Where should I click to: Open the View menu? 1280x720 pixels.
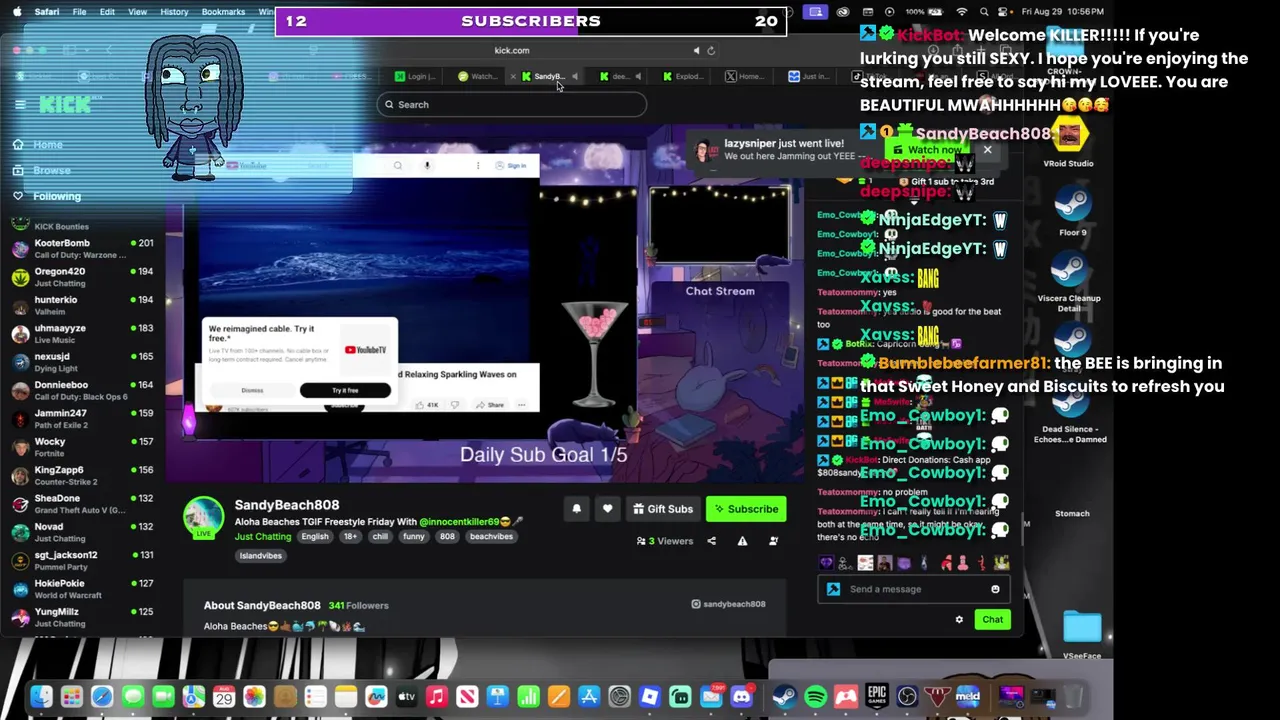[138, 12]
